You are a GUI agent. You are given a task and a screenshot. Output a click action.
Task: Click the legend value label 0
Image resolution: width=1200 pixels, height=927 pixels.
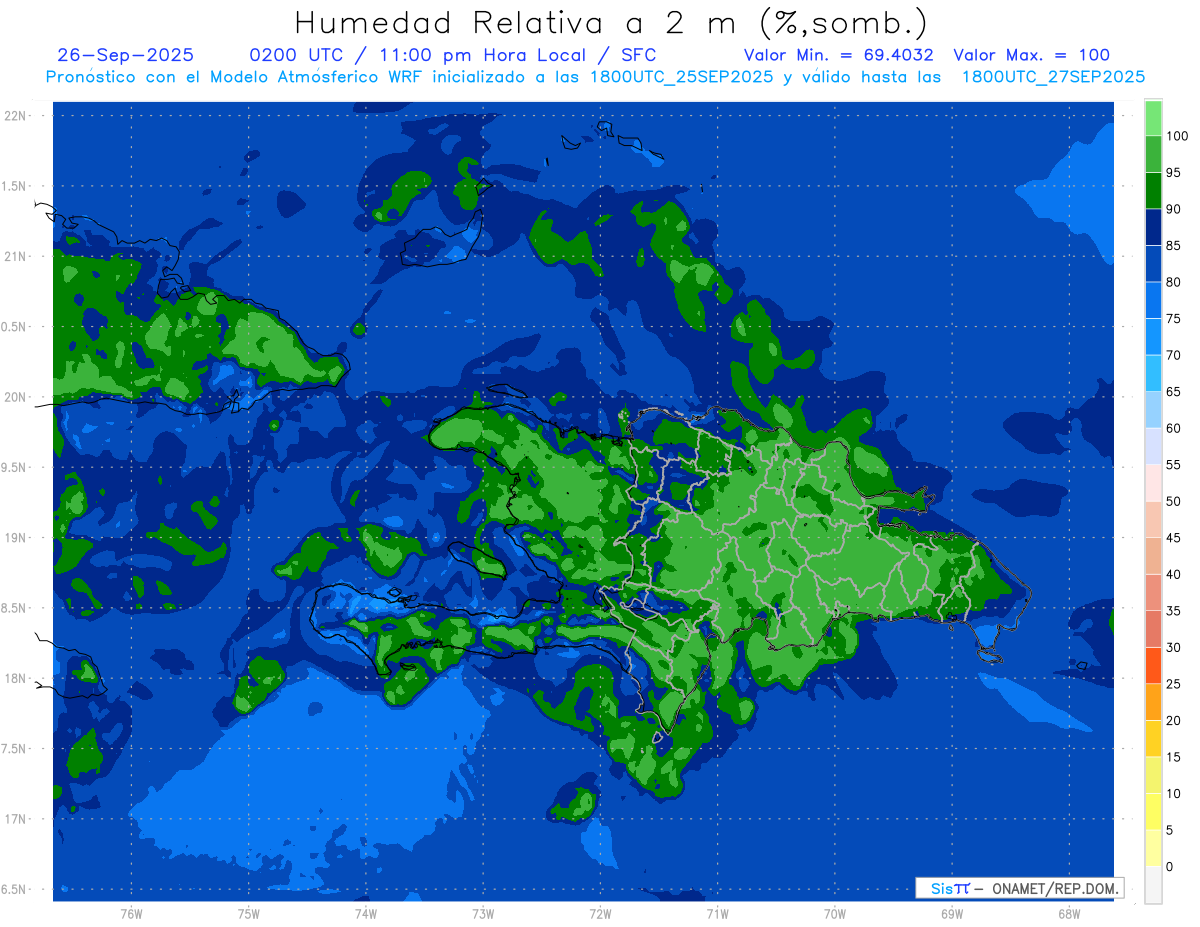pyautogui.click(x=1170, y=867)
